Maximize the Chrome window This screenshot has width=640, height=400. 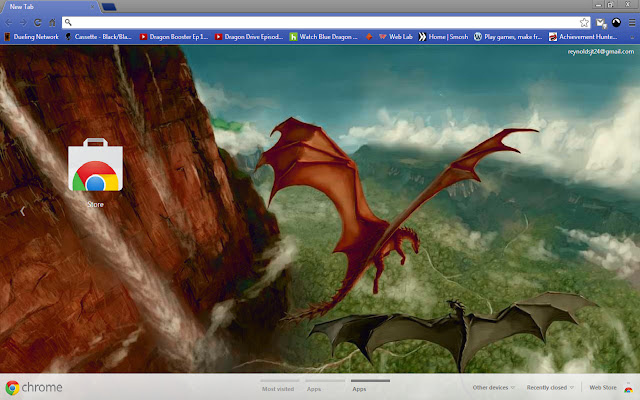click(x=610, y=5)
